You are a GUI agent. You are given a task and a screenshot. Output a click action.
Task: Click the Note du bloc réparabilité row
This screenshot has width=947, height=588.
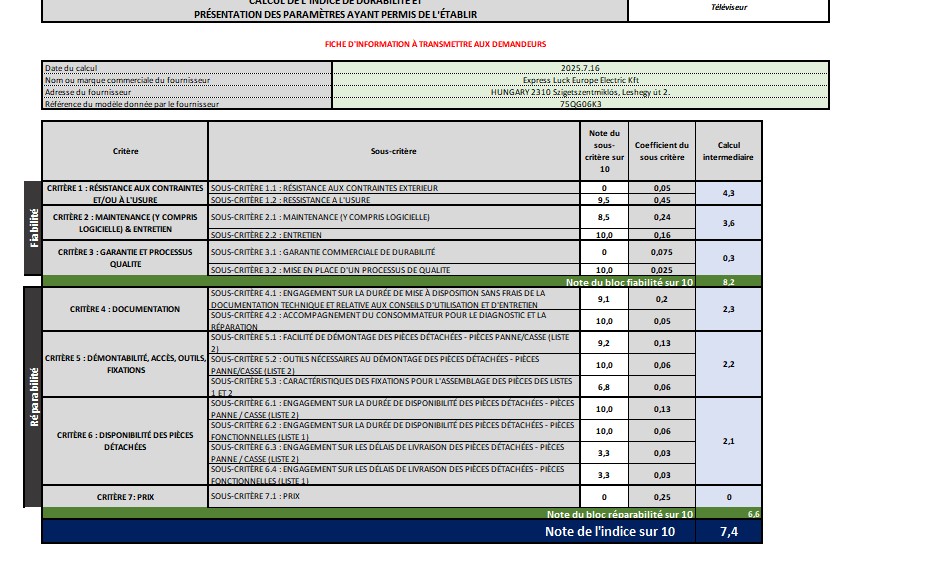click(620, 514)
